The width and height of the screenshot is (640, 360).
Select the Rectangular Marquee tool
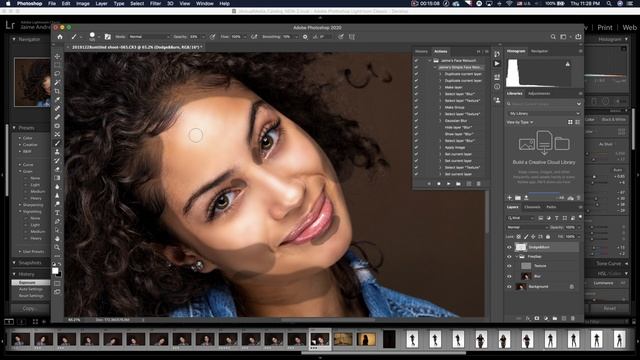tap(57, 65)
